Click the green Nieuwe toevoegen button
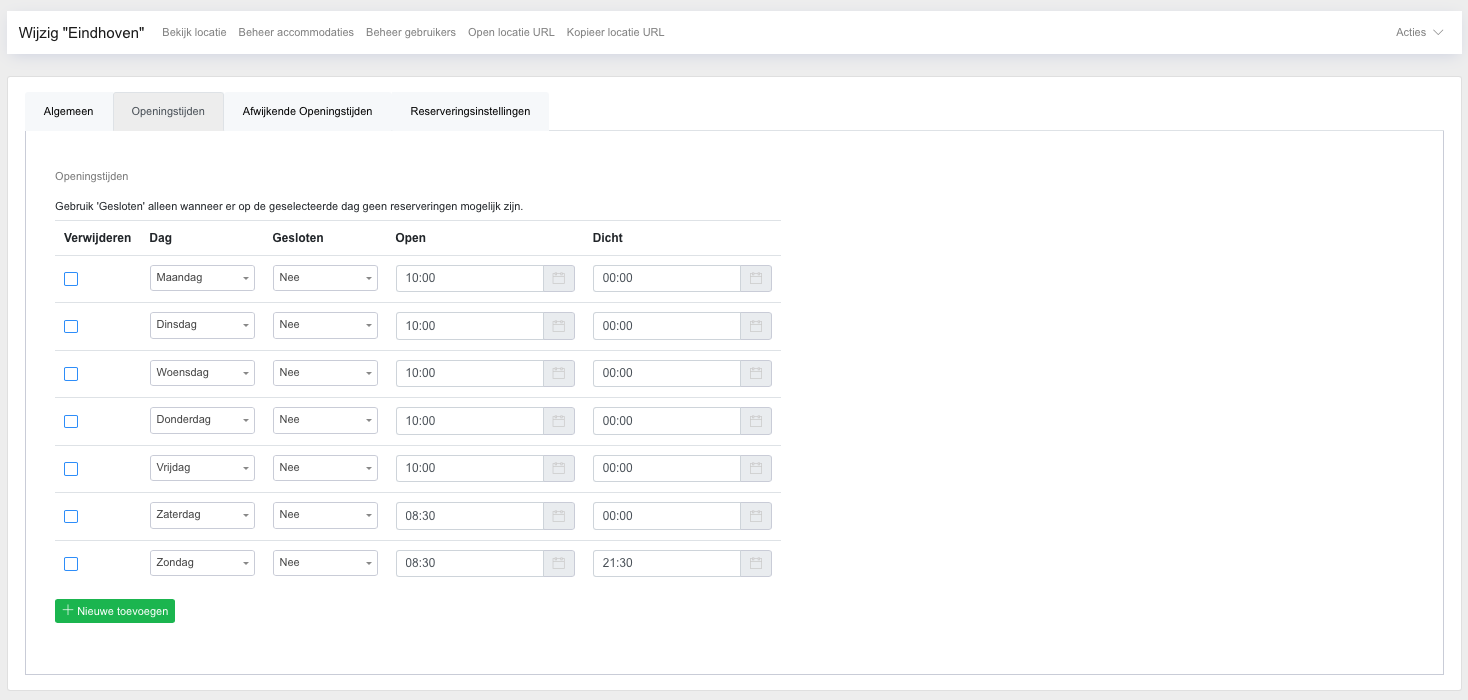Image resolution: width=1468 pixels, height=700 pixels. pos(115,611)
